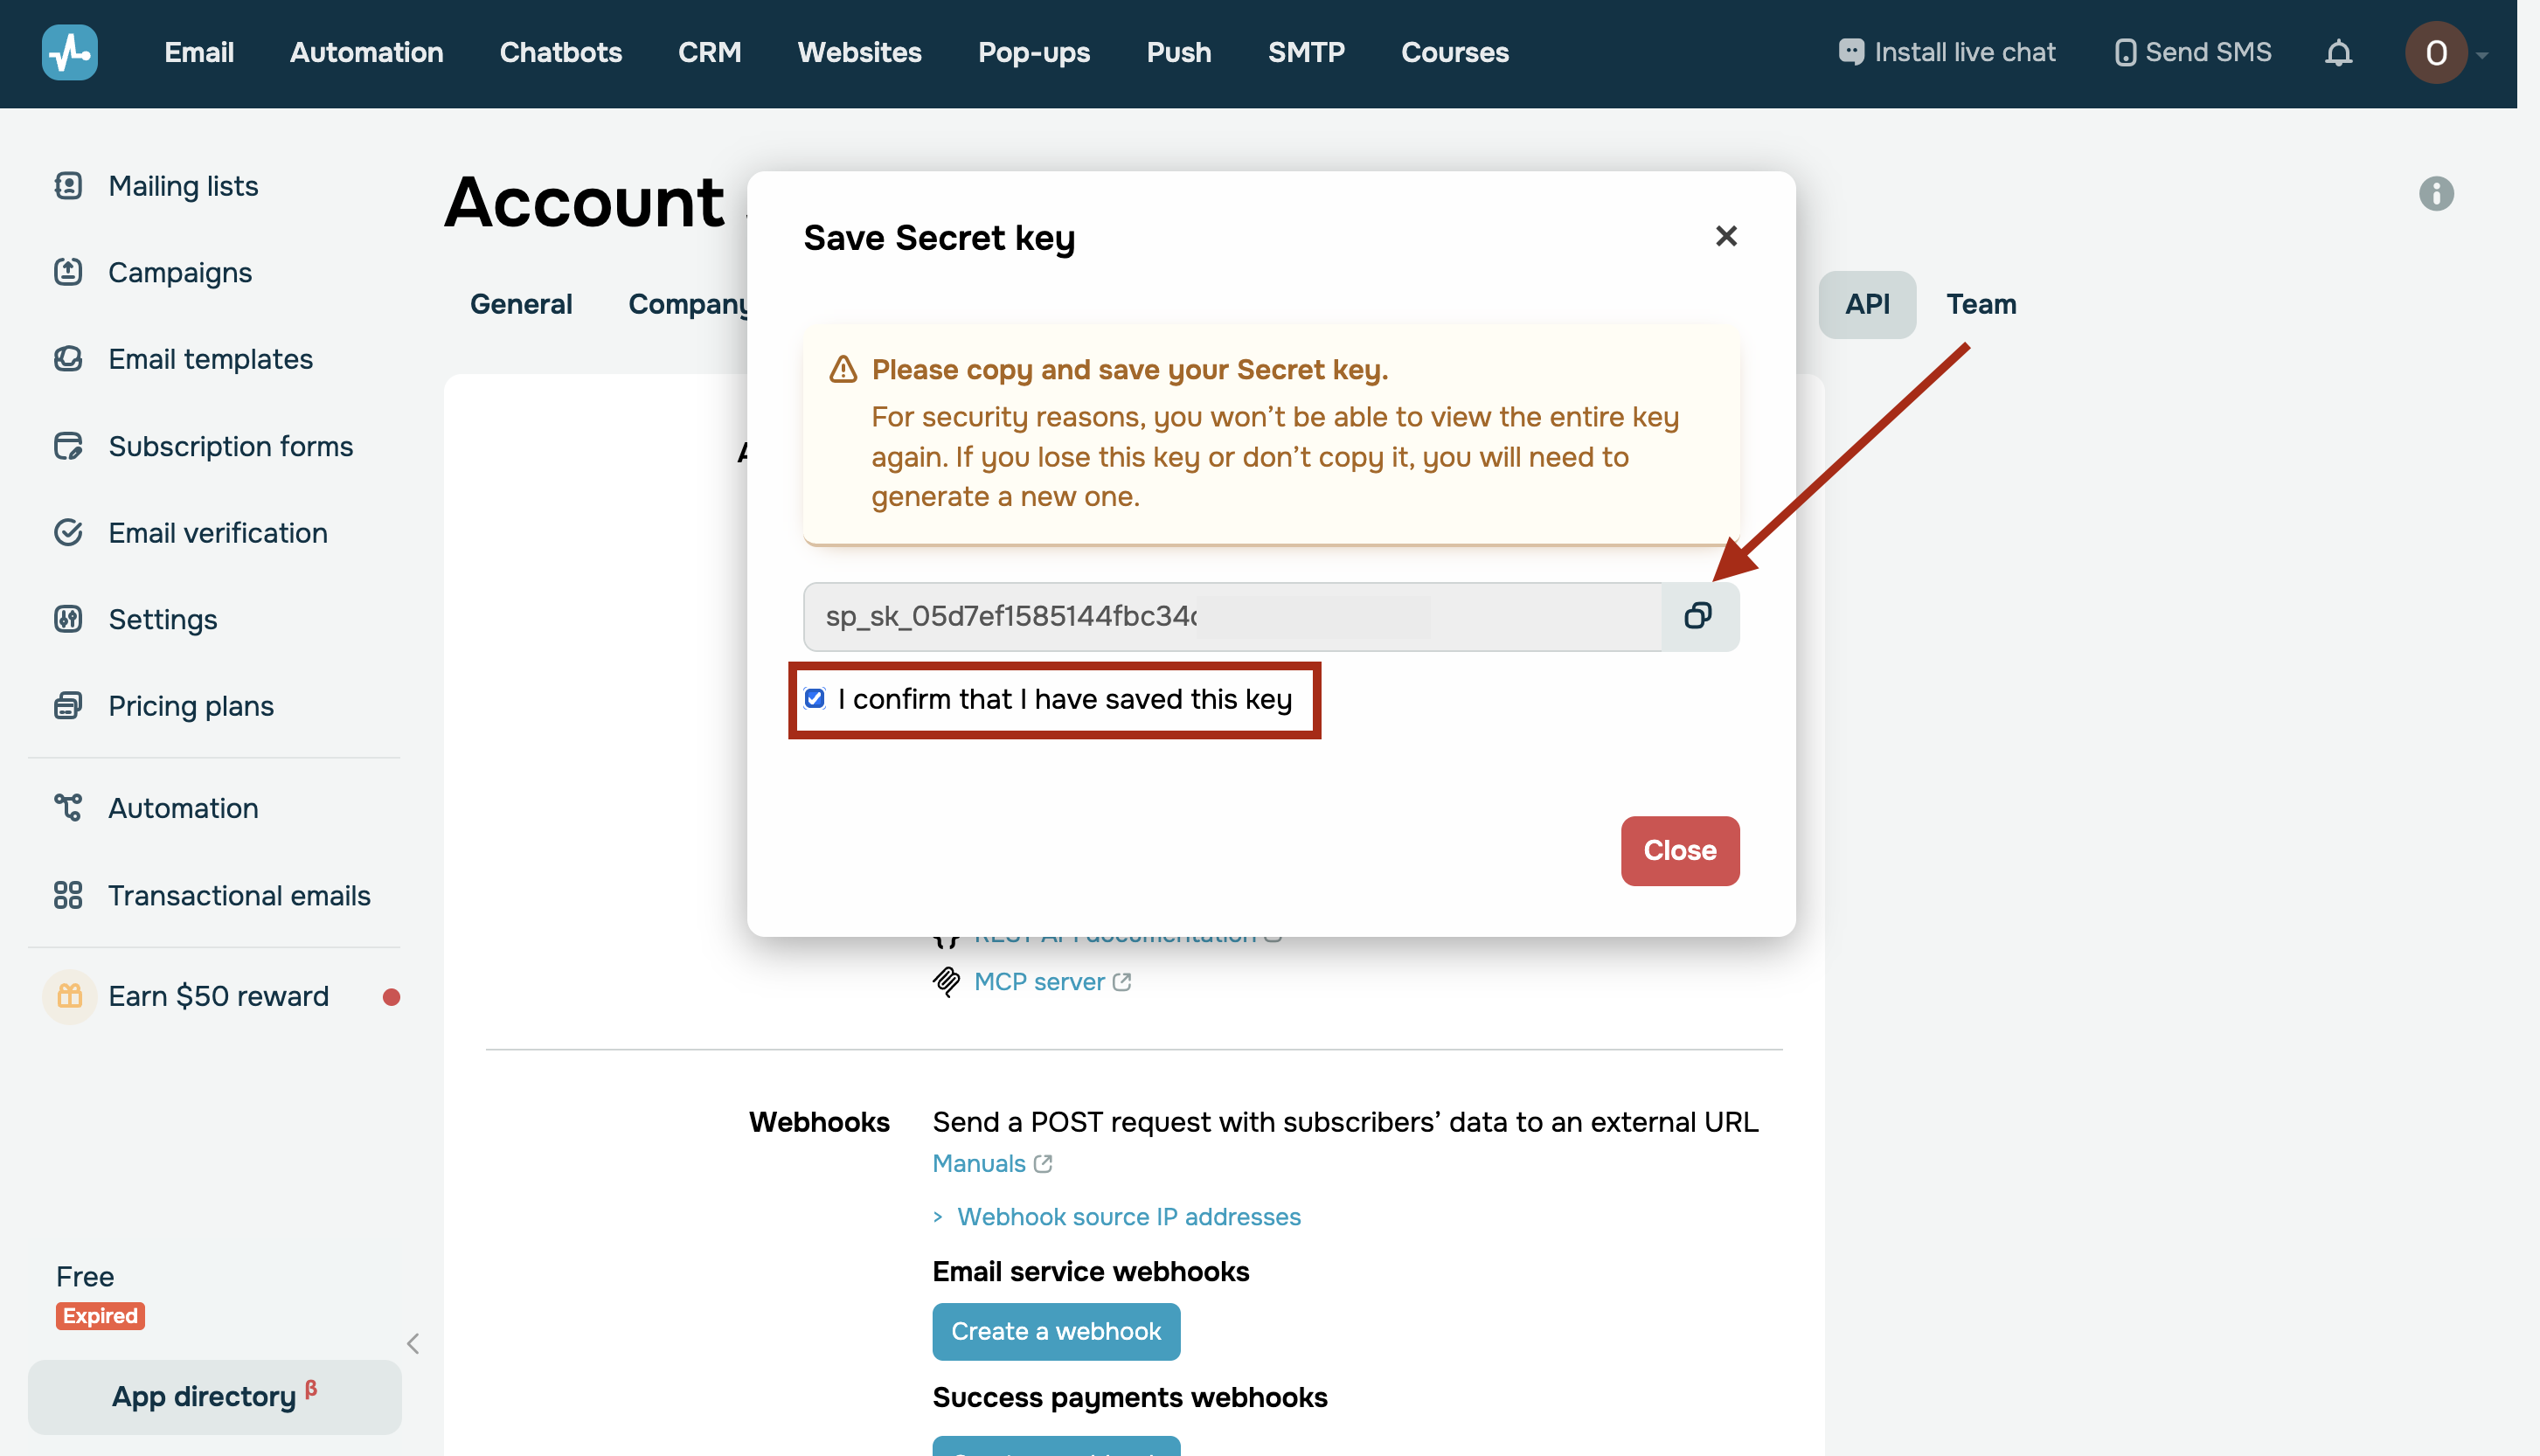The width and height of the screenshot is (2540, 1456).
Task: Click the Expired plan badge
Action: click(100, 1316)
